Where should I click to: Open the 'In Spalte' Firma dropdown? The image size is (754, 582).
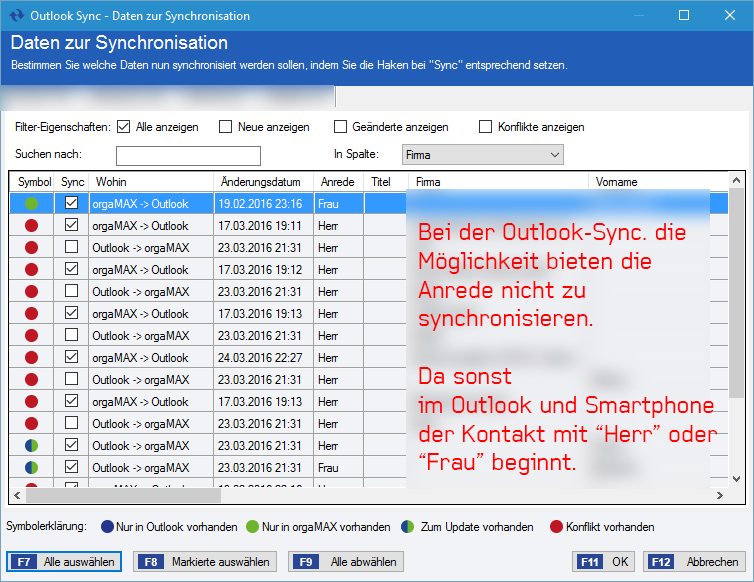pos(482,155)
